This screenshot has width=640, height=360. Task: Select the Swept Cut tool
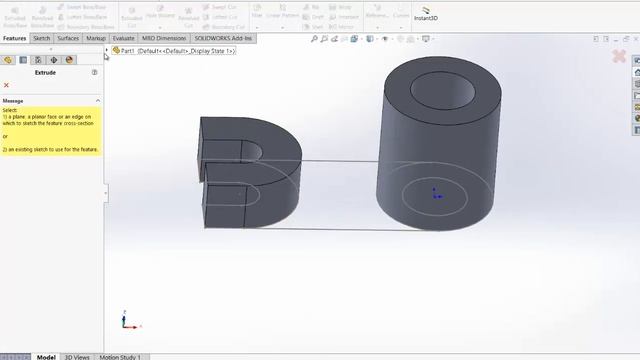tap(220, 7)
